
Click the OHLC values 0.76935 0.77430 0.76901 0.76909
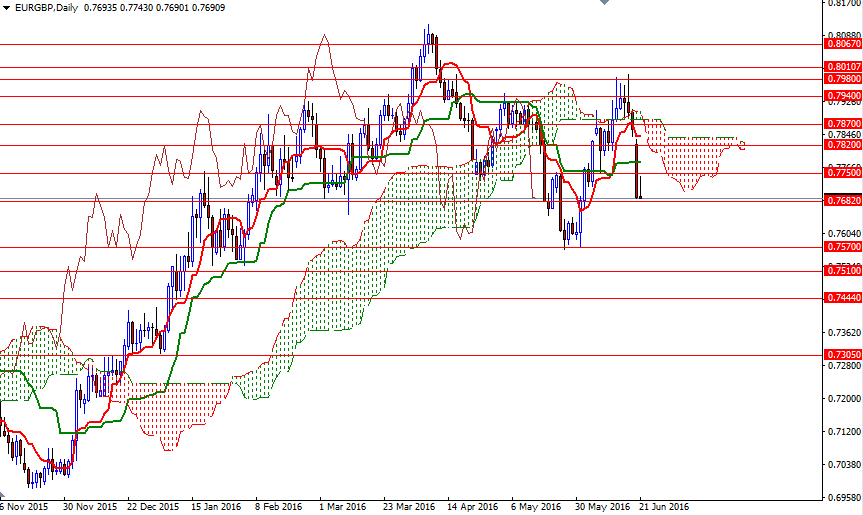[x=155, y=8]
